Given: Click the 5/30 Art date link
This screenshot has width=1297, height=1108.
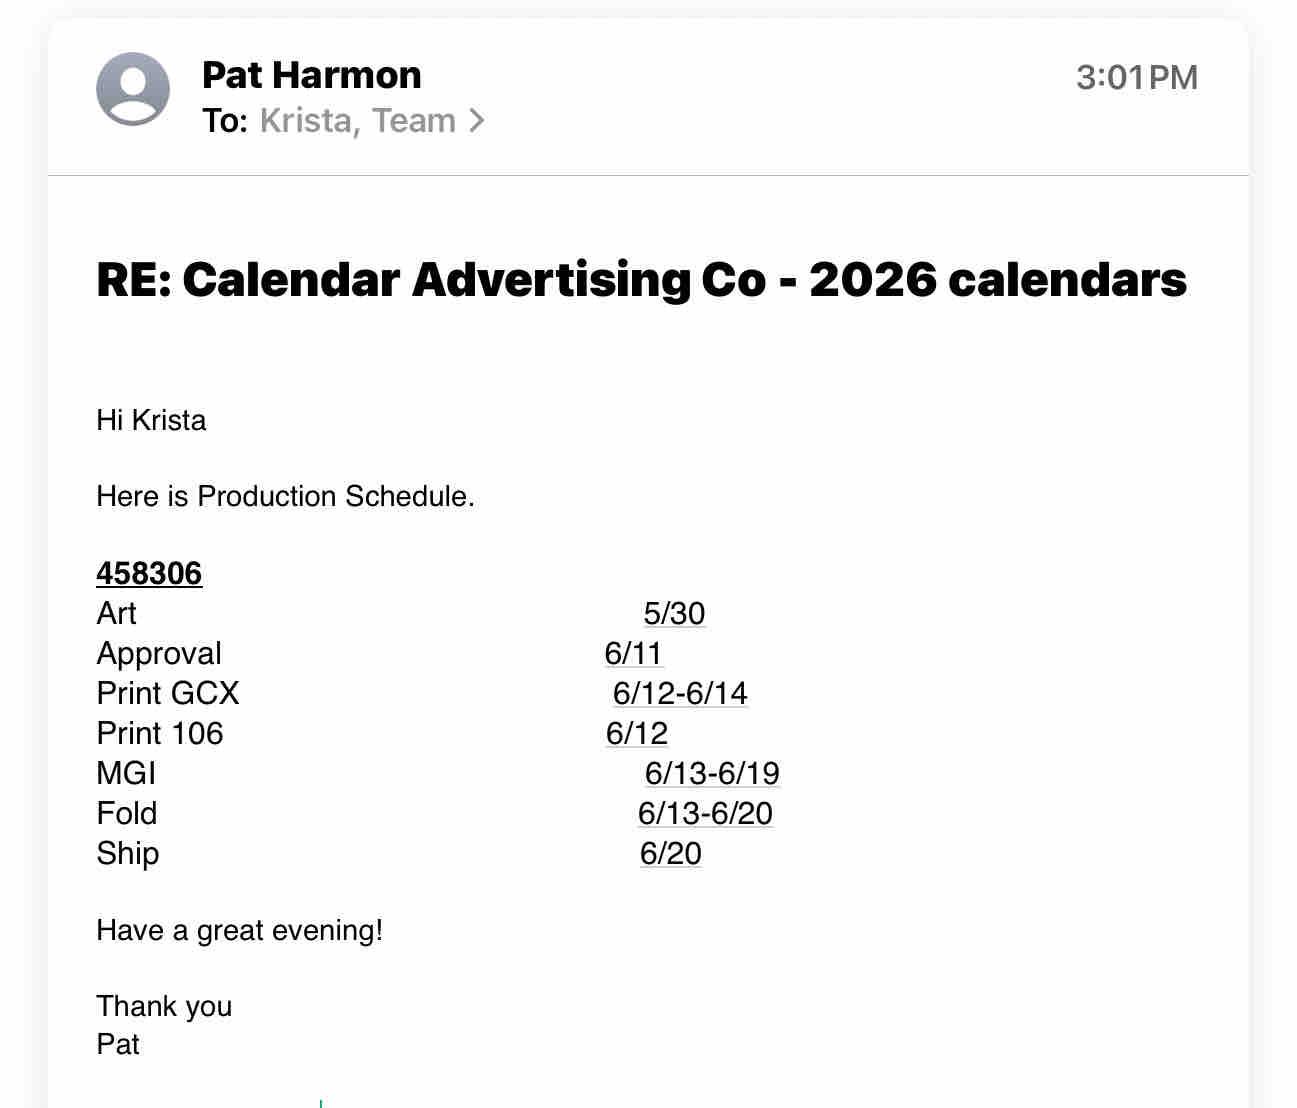Looking at the screenshot, I should [674, 613].
